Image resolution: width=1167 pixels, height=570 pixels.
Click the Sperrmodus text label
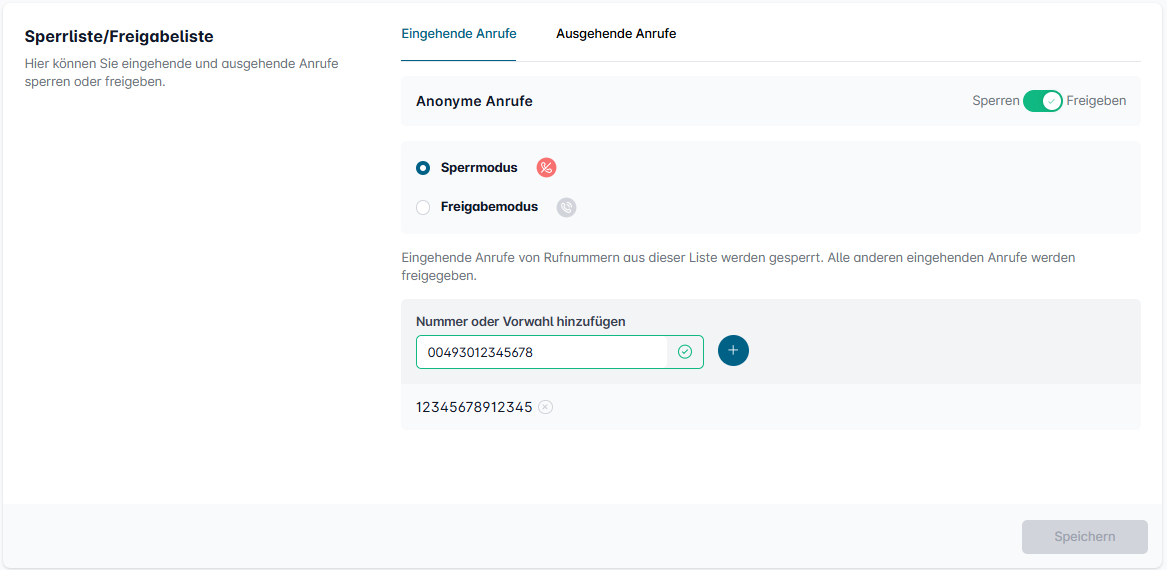pyautogui.click(x=479, y=168)
